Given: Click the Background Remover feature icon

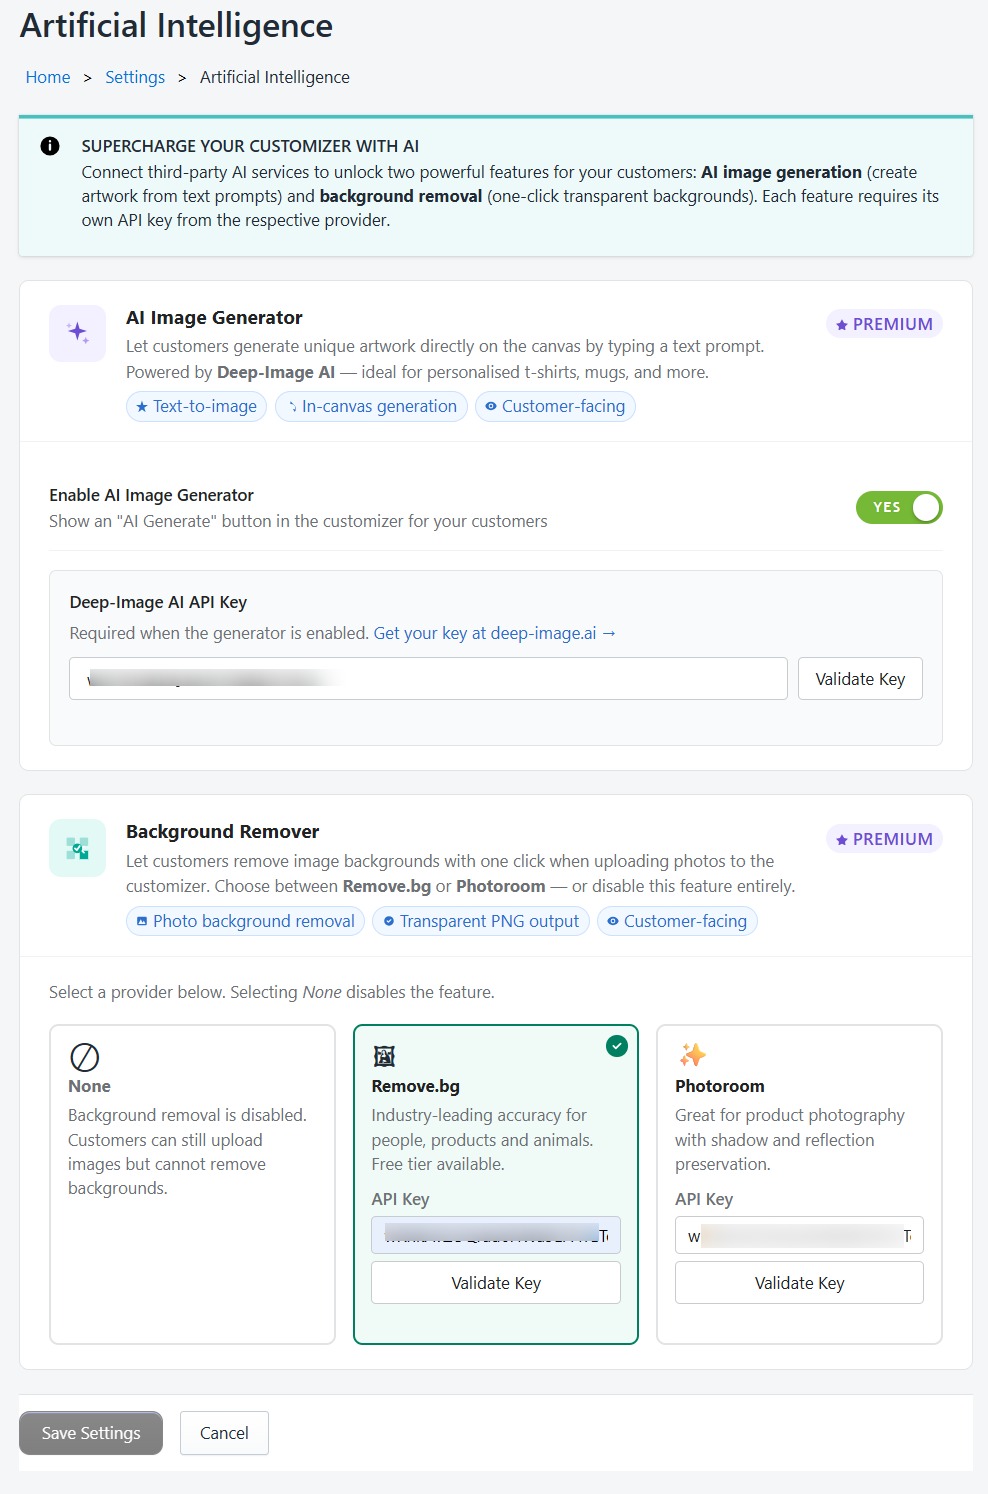Looking at the screenshot, I should 77,847.
